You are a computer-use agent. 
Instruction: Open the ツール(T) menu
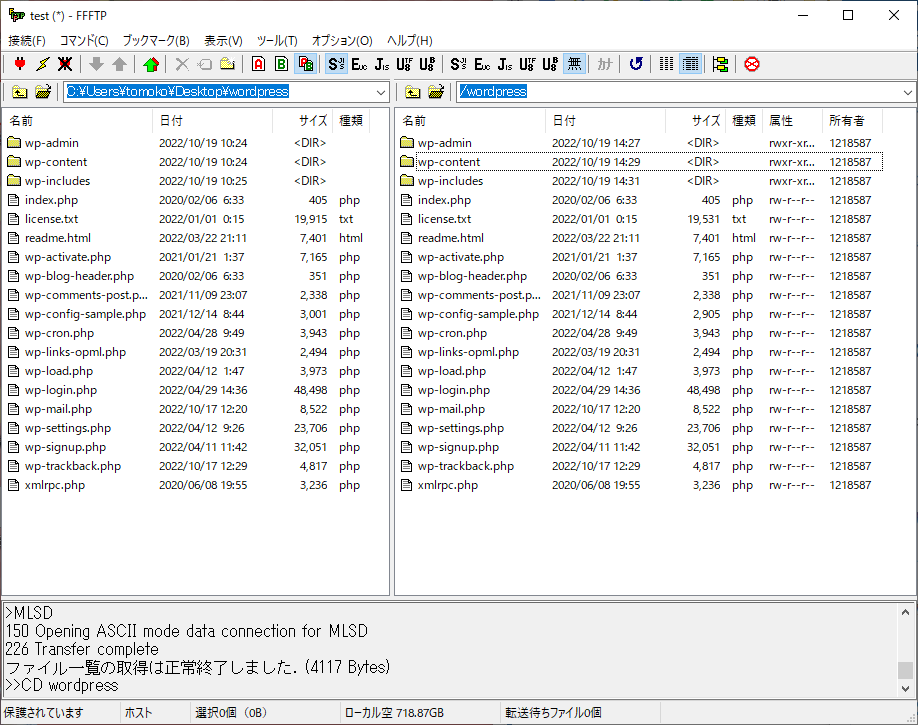(277, 40)
